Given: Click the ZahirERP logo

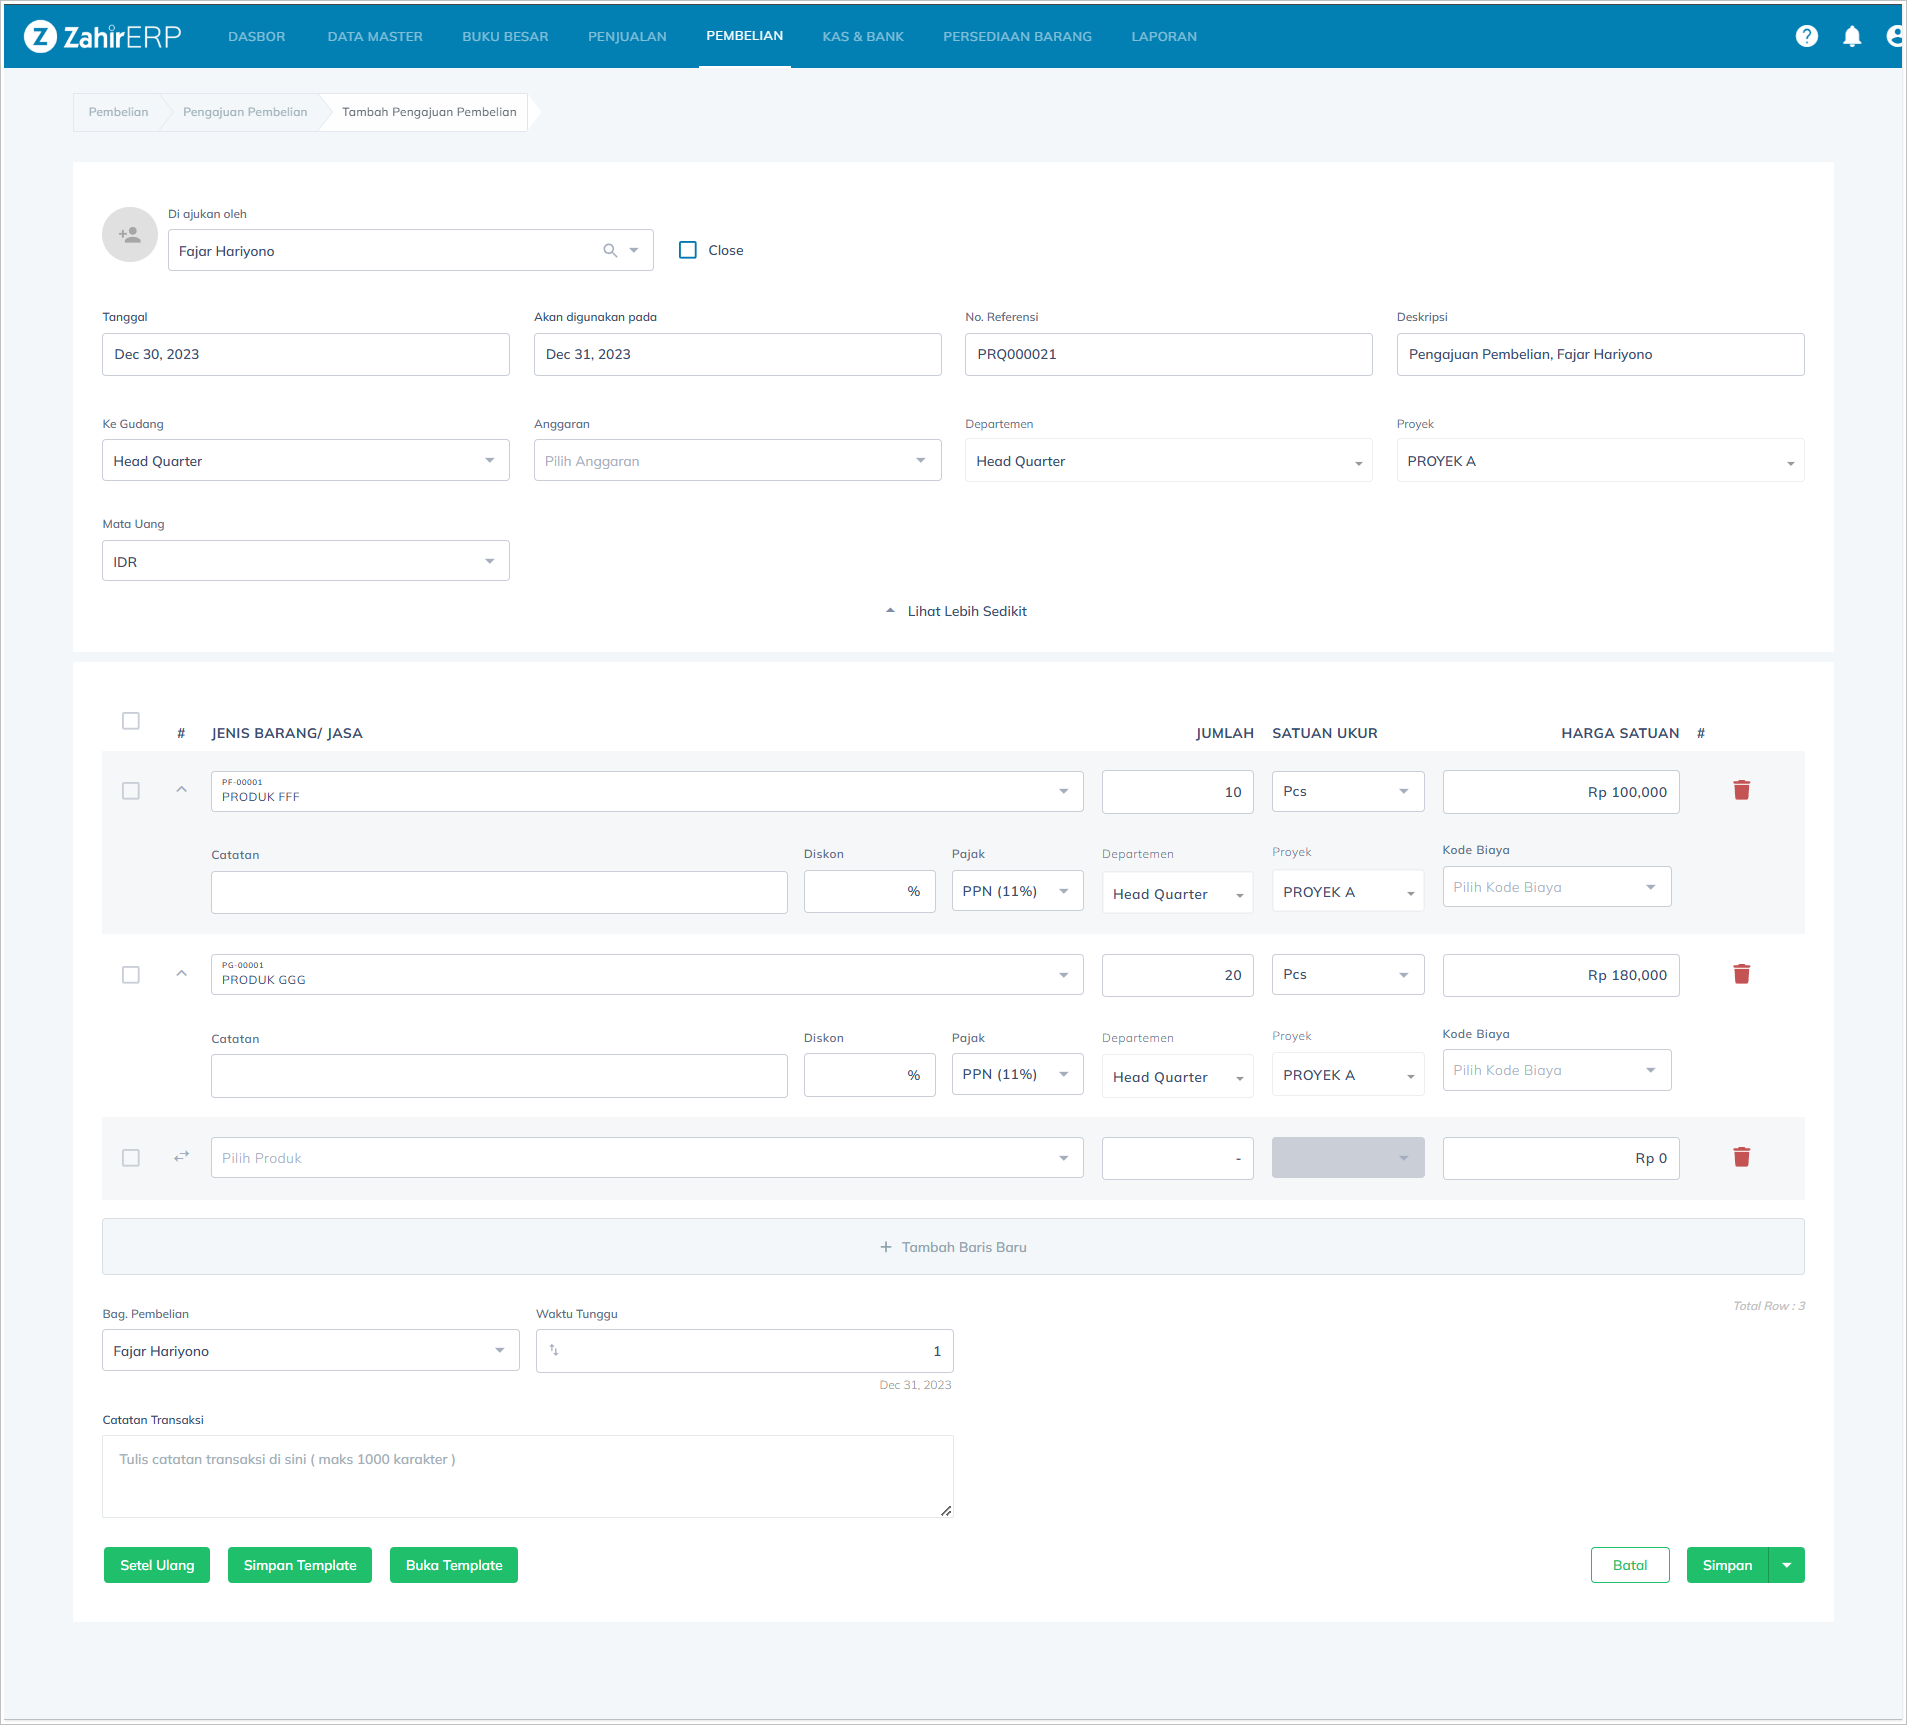Looking at the screenshot, I should pos(103,36).
